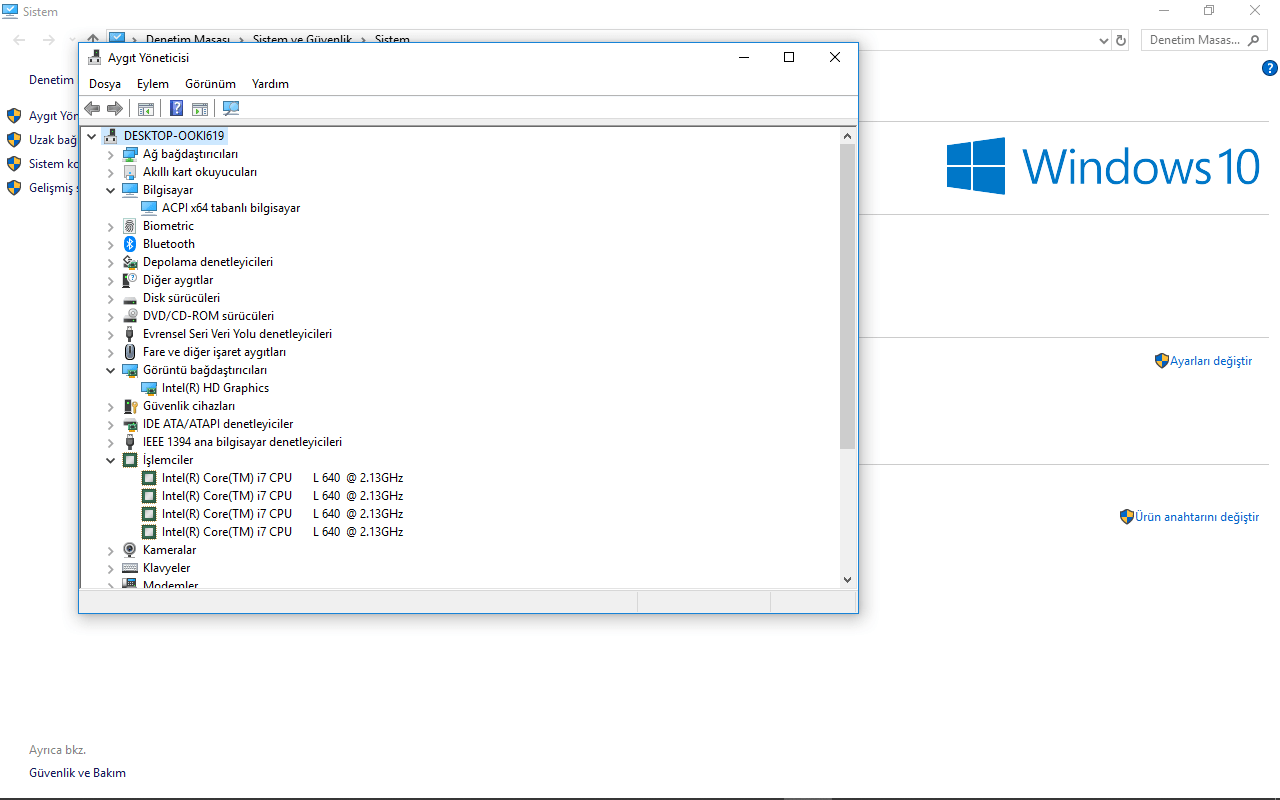Viewport: 1280px width, 800px height.
Task: Click the Gelişmiş s... link in Sistem sidebar
Action: coord(53,188)
